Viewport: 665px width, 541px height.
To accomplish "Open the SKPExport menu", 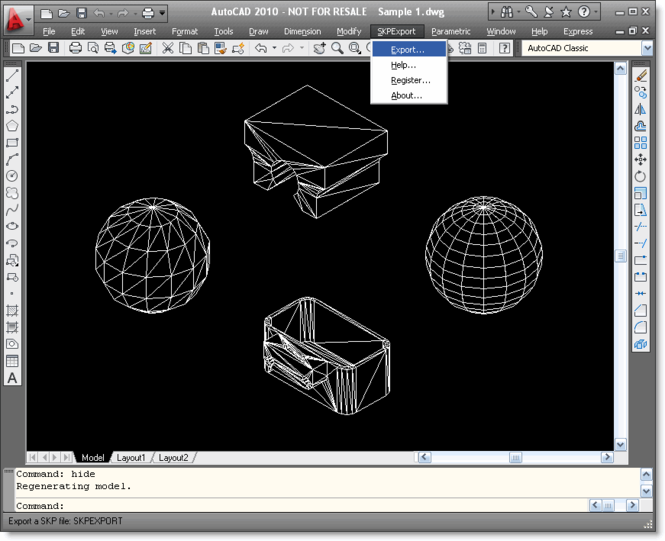I will point(397,31).
